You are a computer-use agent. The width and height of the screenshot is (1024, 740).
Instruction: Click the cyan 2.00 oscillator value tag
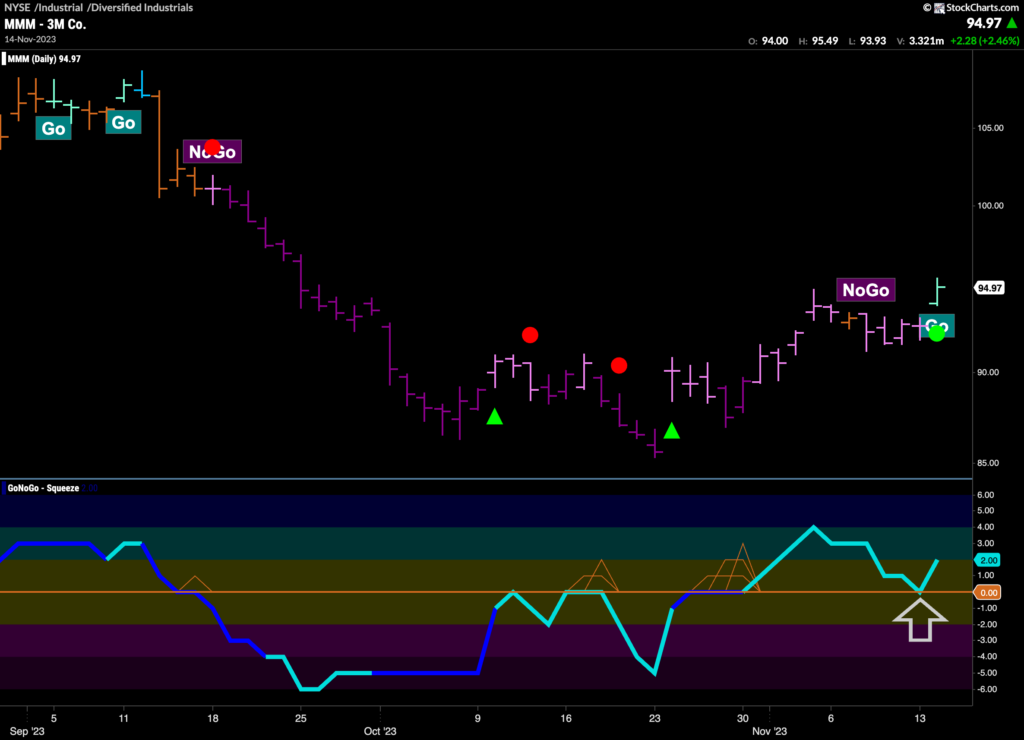point(988,560)
